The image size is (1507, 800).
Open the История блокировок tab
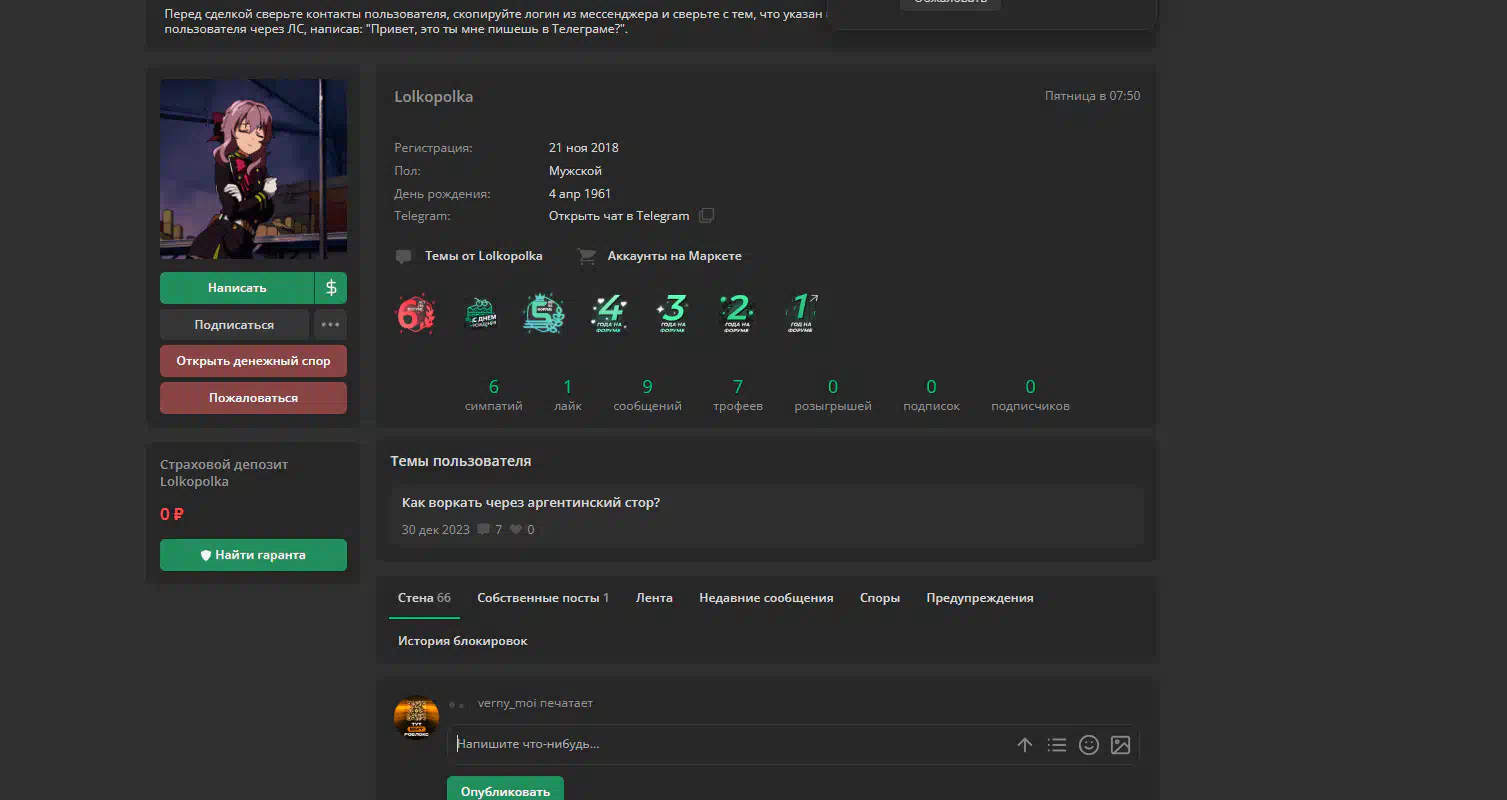[462, 641]
